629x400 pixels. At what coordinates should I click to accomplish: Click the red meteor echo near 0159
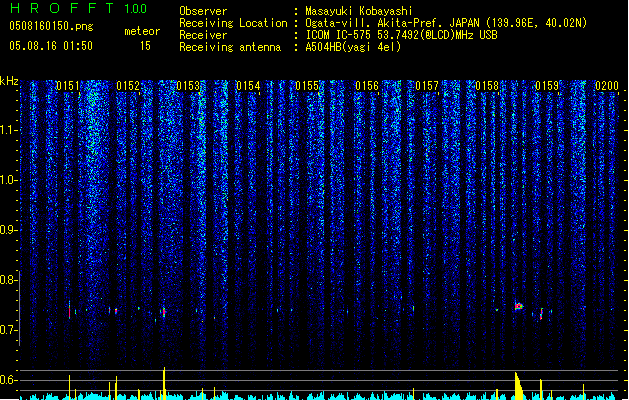click(541, 314)
